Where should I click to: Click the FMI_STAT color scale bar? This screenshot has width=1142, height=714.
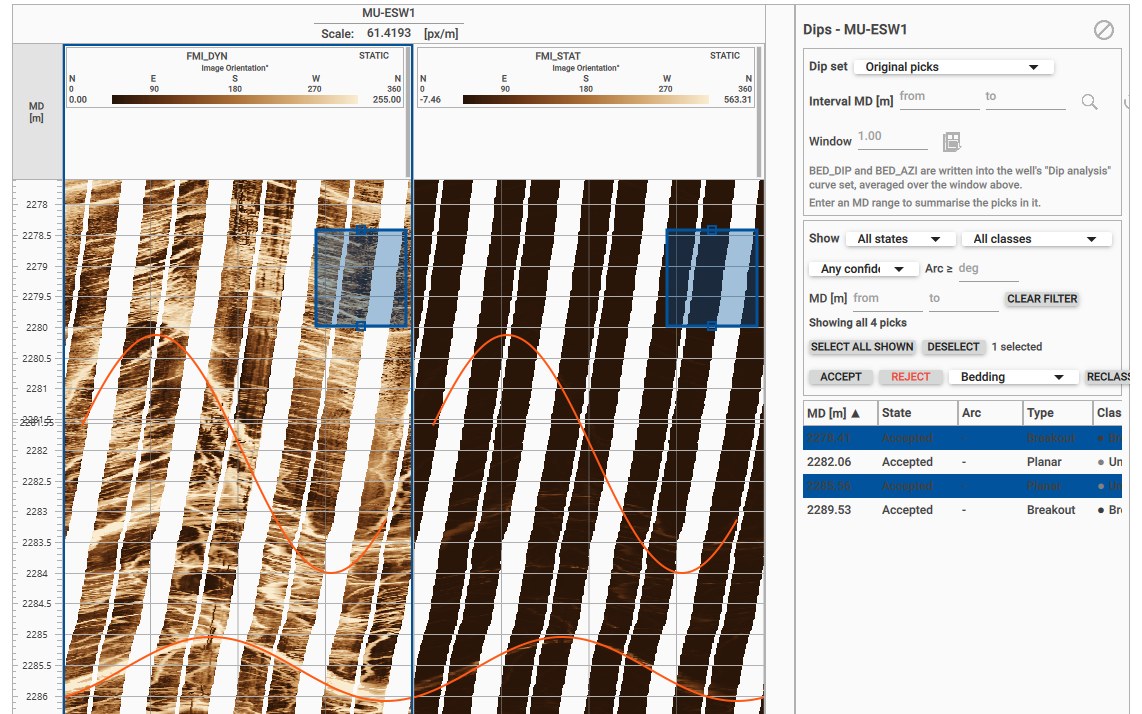[x=586, y=100]
